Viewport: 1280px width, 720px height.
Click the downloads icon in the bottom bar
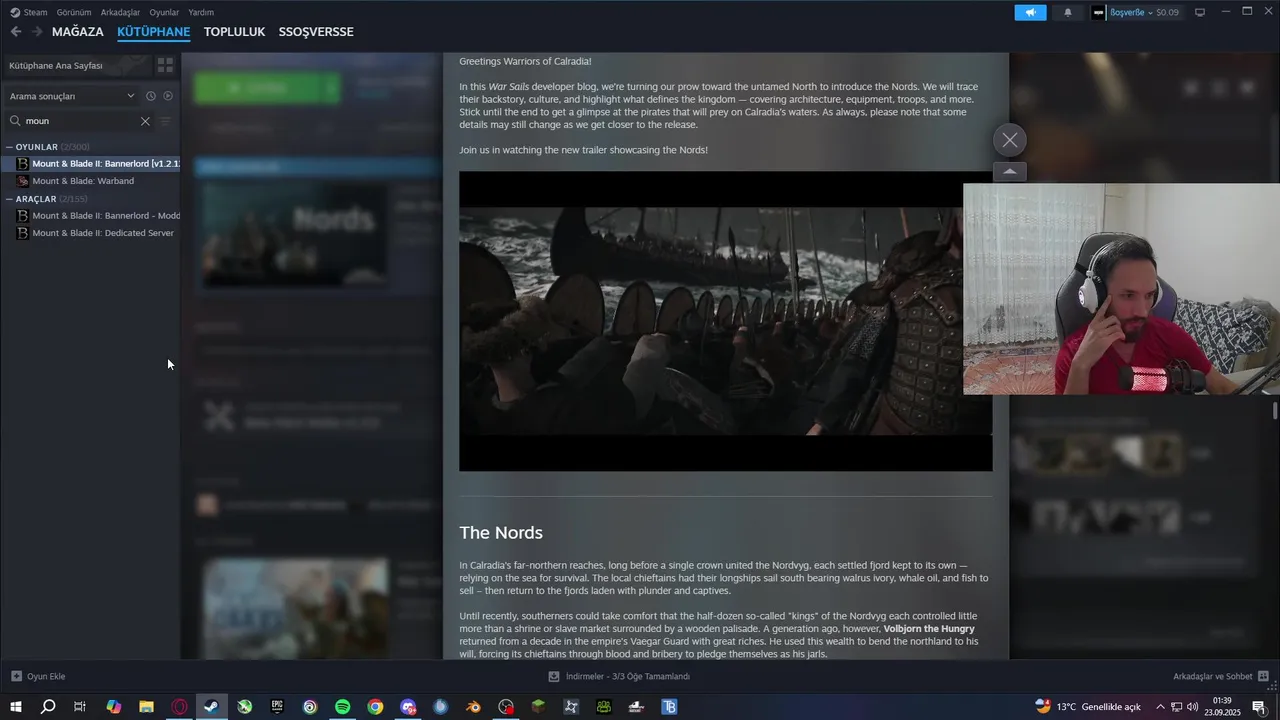(x=554, y=676)
